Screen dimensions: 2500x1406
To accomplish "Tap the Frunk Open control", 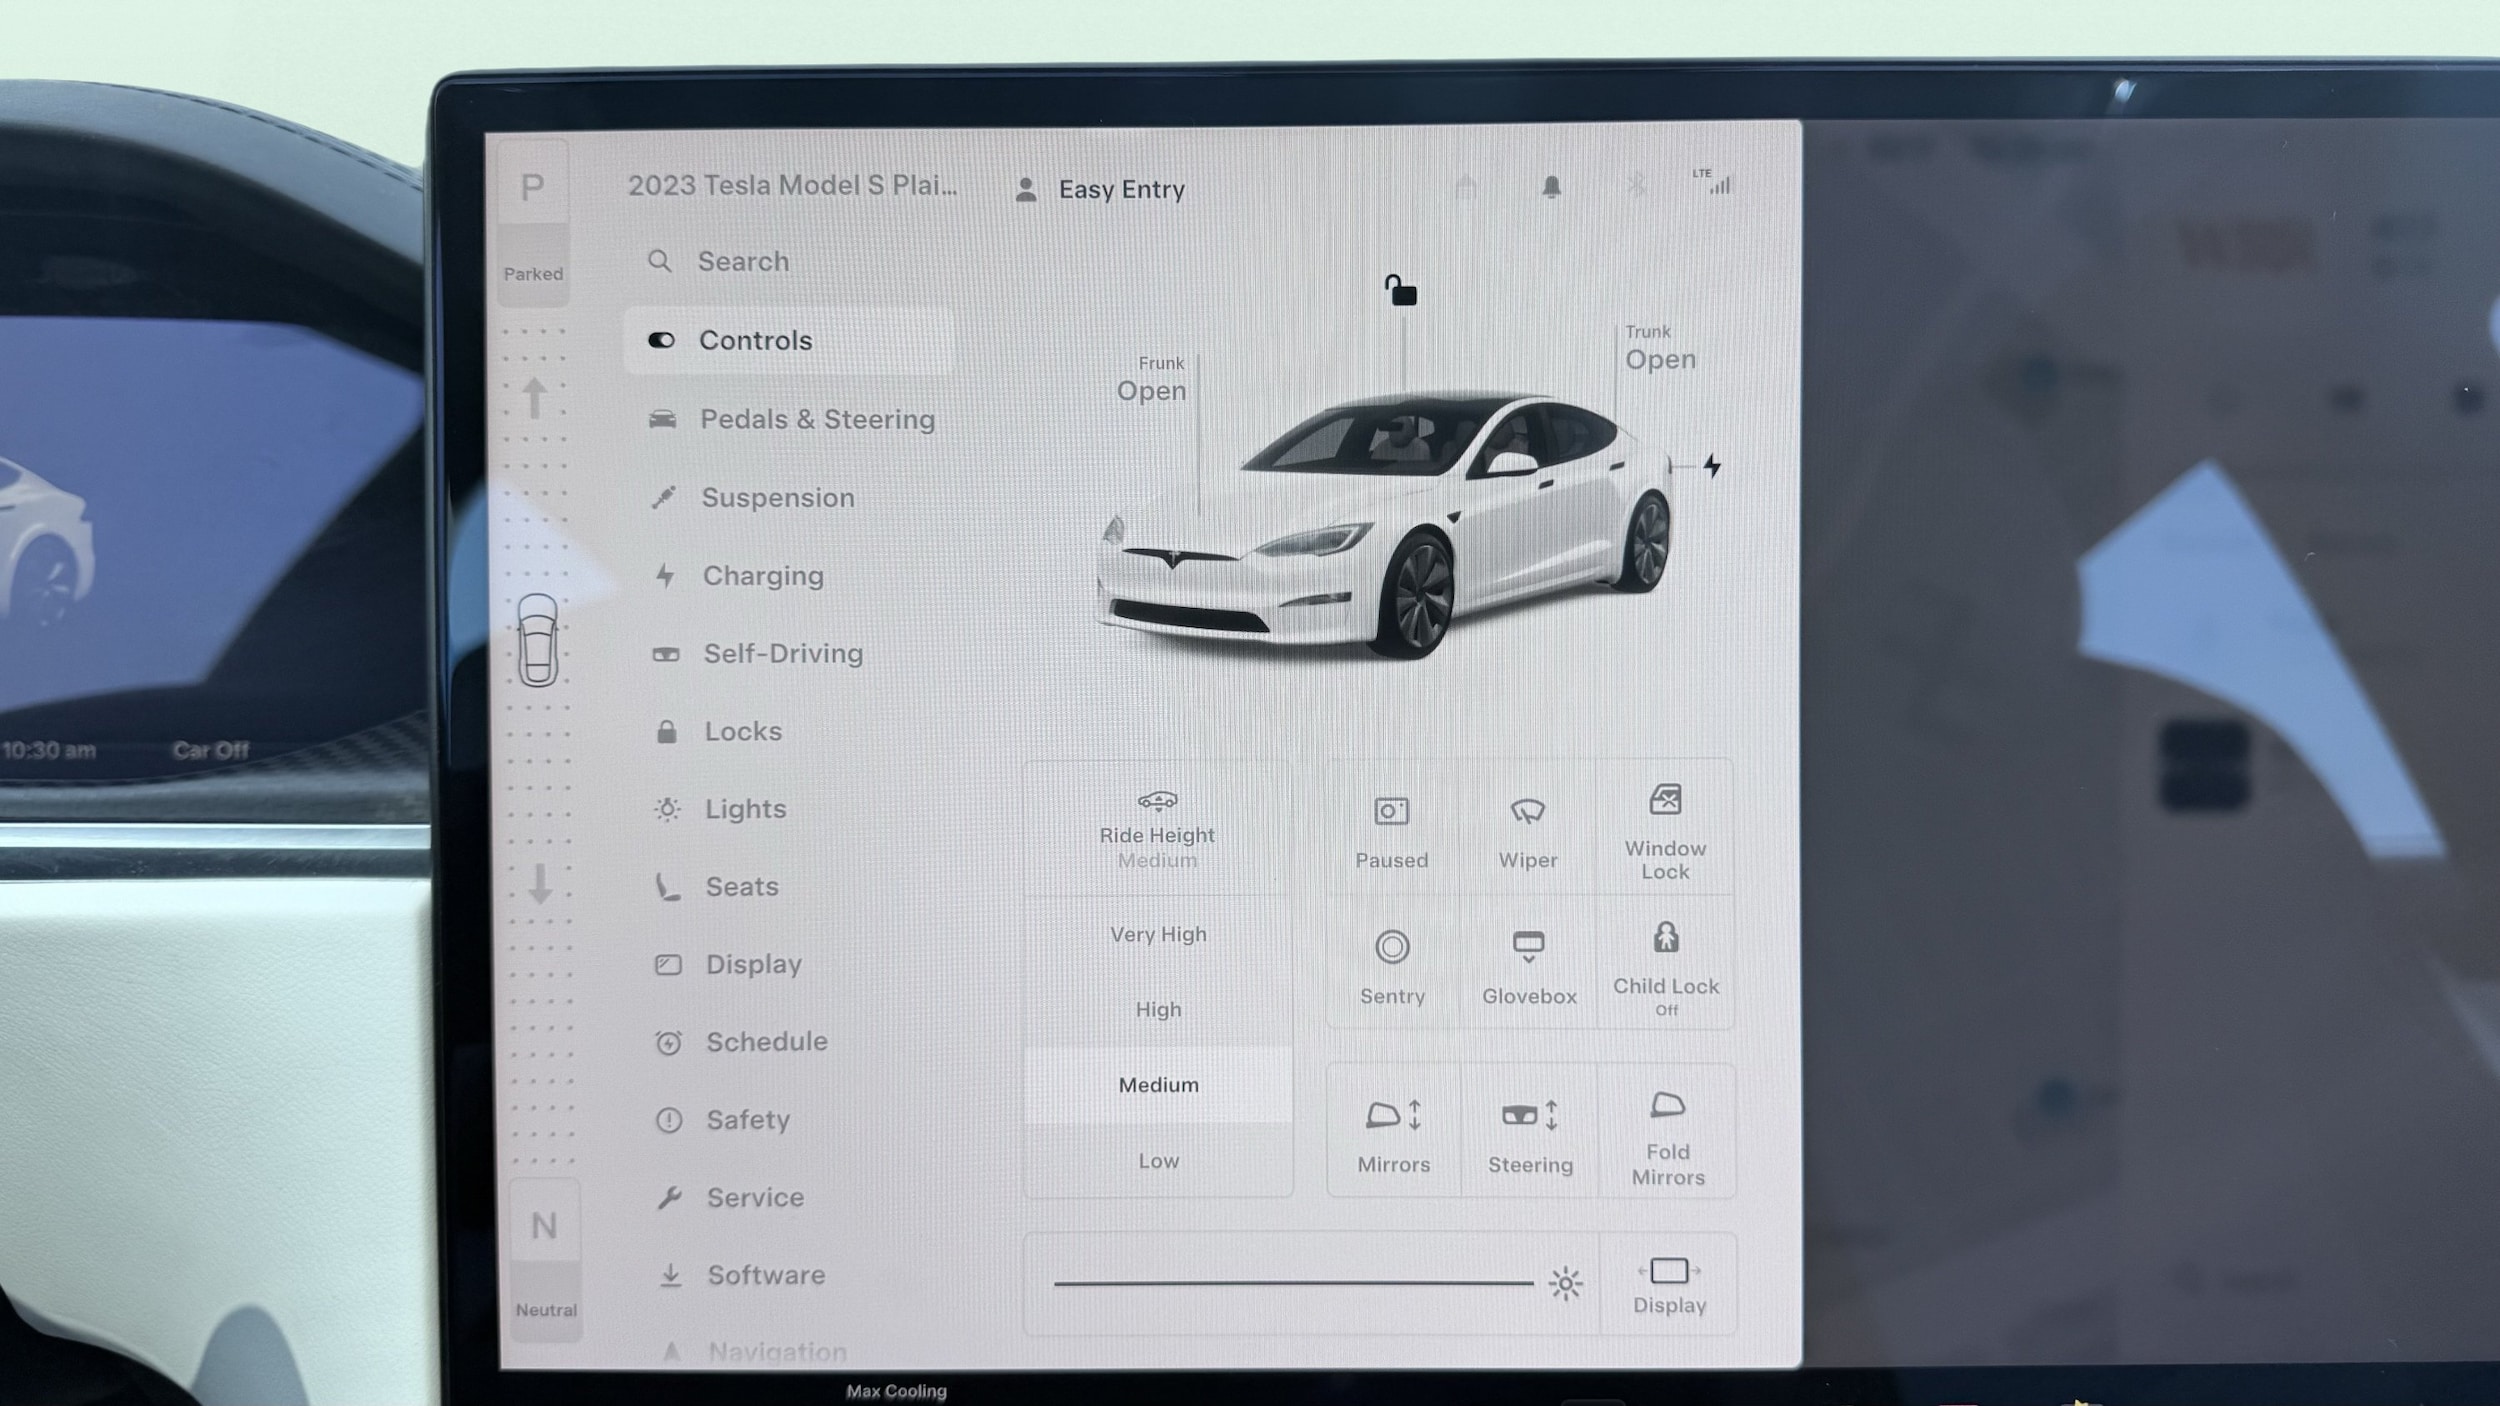I will pos(1152,380).
